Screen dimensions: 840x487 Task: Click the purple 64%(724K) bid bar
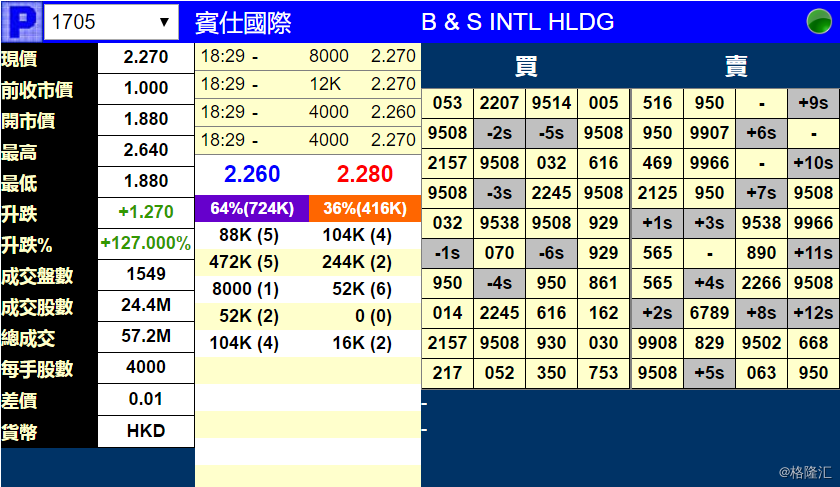(252, 208)
